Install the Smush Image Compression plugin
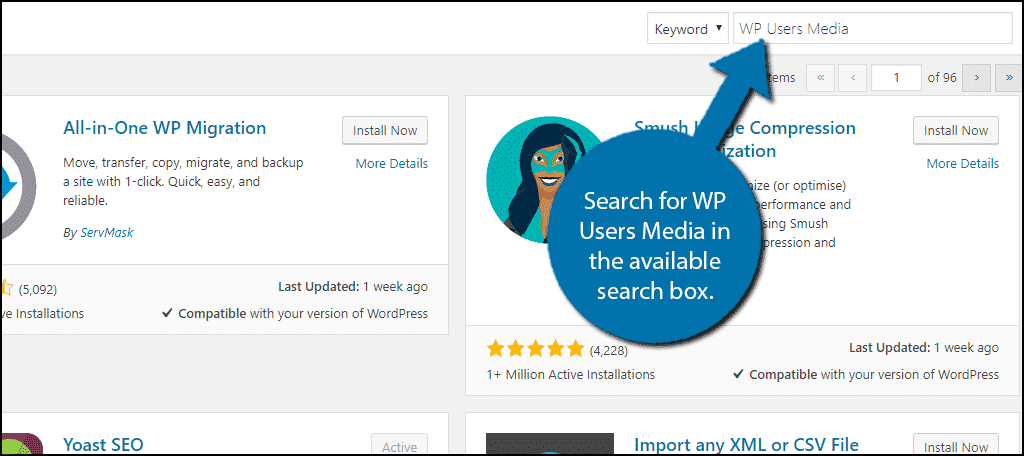 pos(955,130)
